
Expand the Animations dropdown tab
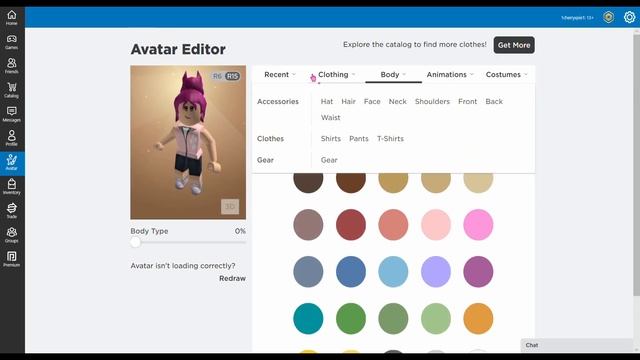450,75
